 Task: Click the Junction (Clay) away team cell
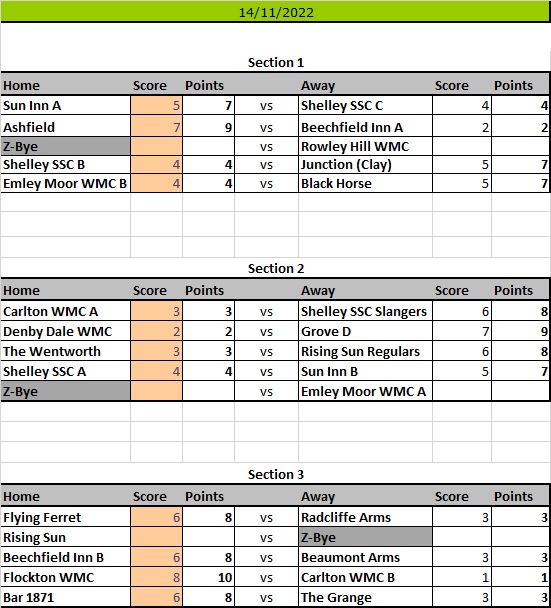tap(365, 164)
